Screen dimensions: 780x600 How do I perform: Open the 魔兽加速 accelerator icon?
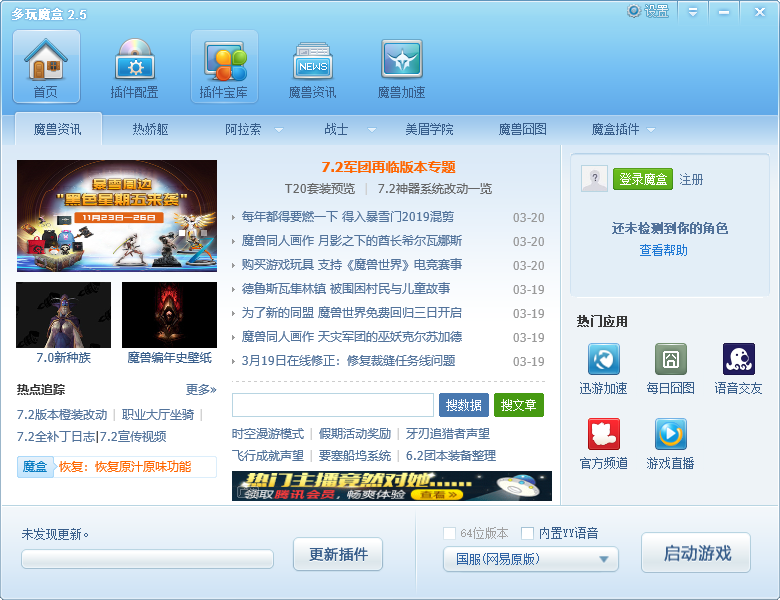pyautogui.click(x=401, y=67)
